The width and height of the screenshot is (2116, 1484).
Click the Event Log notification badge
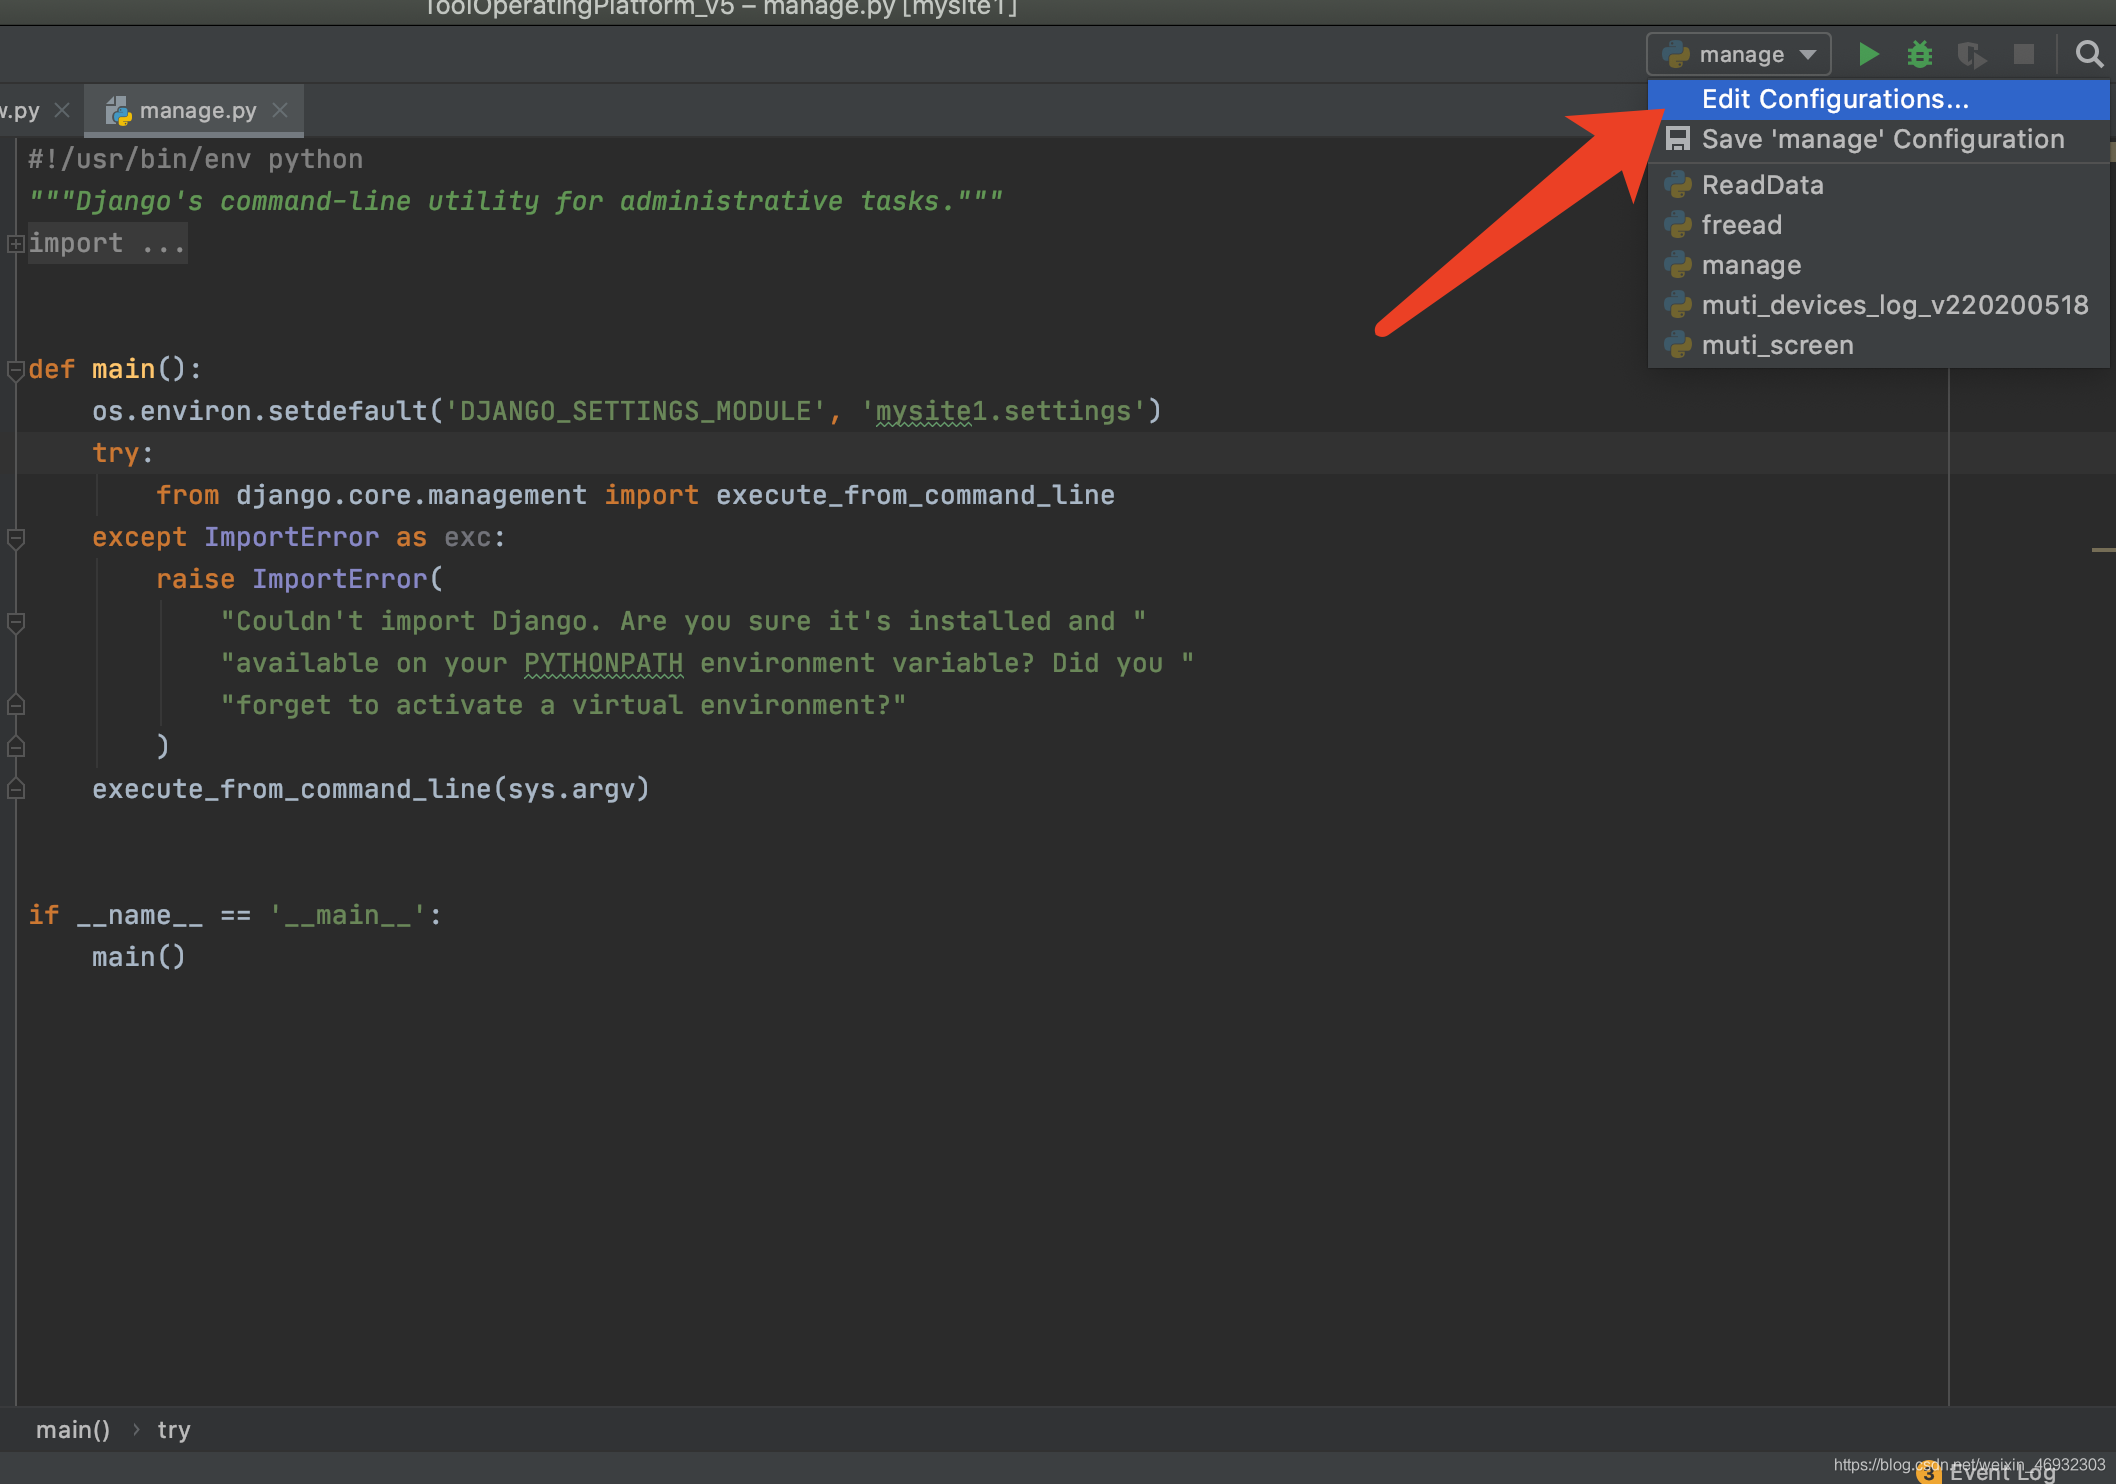(x=1929, y=1472)
